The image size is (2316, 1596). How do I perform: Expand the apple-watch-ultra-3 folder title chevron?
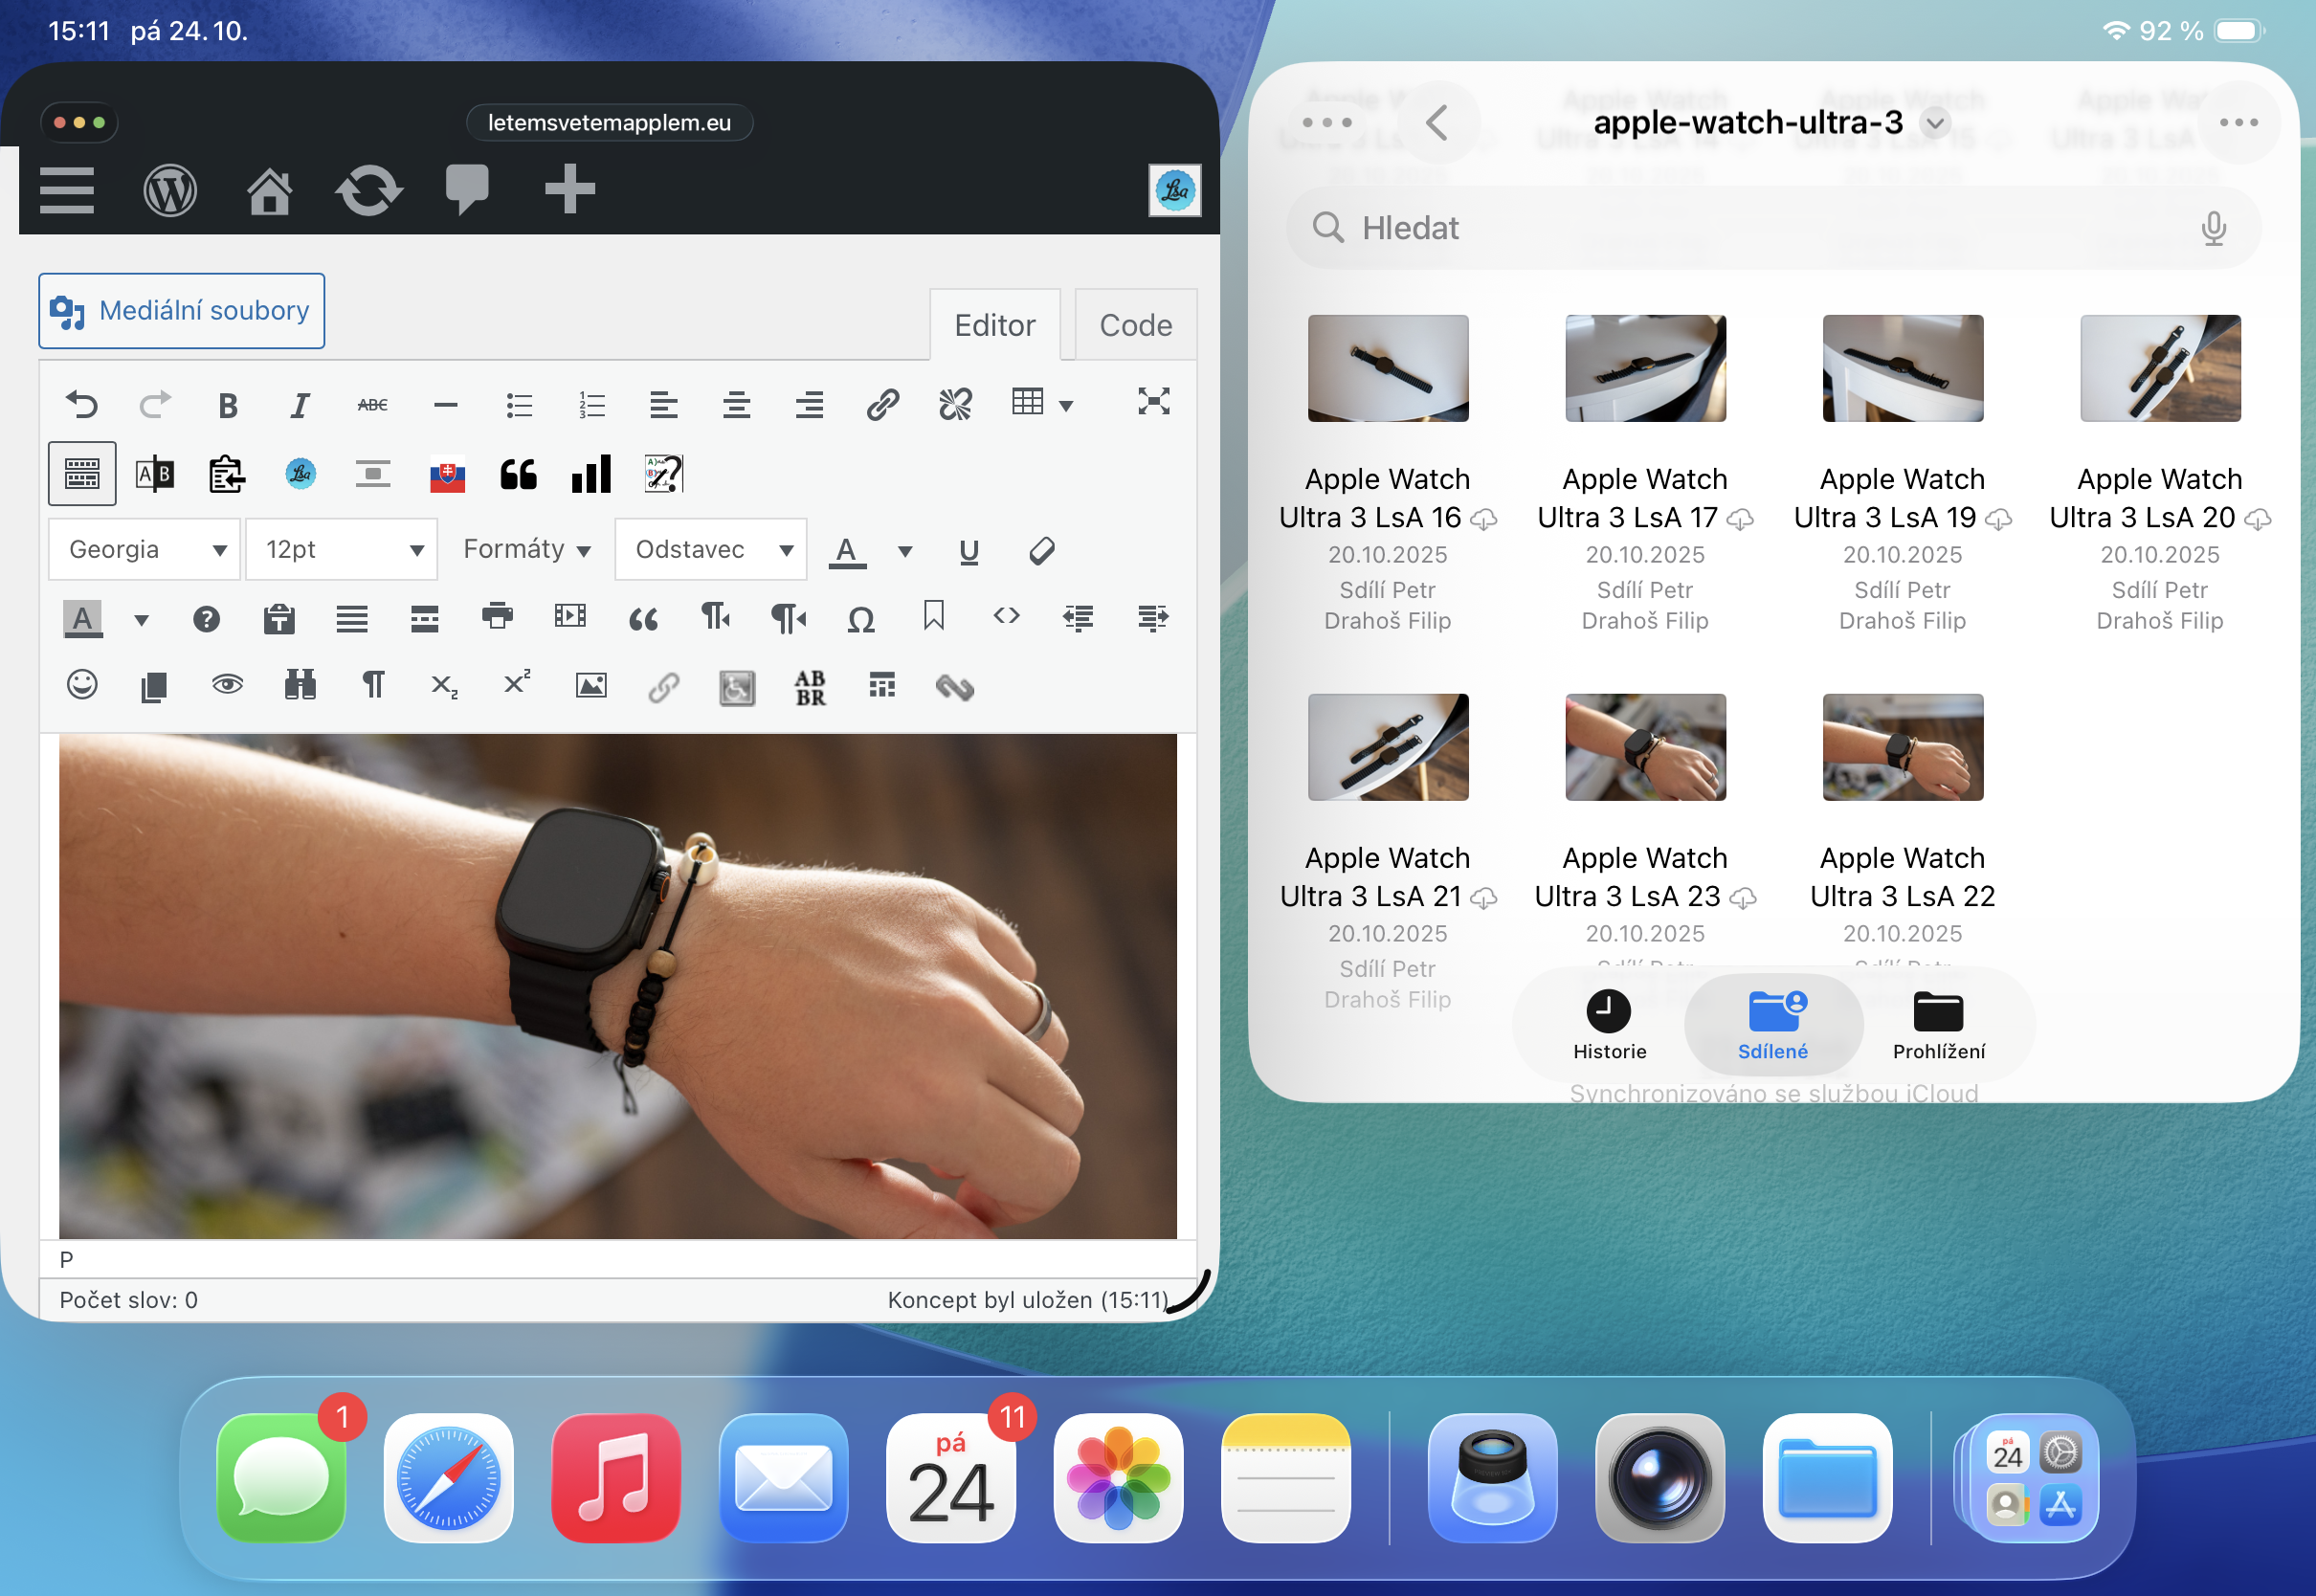click(x=1936, y=123)
